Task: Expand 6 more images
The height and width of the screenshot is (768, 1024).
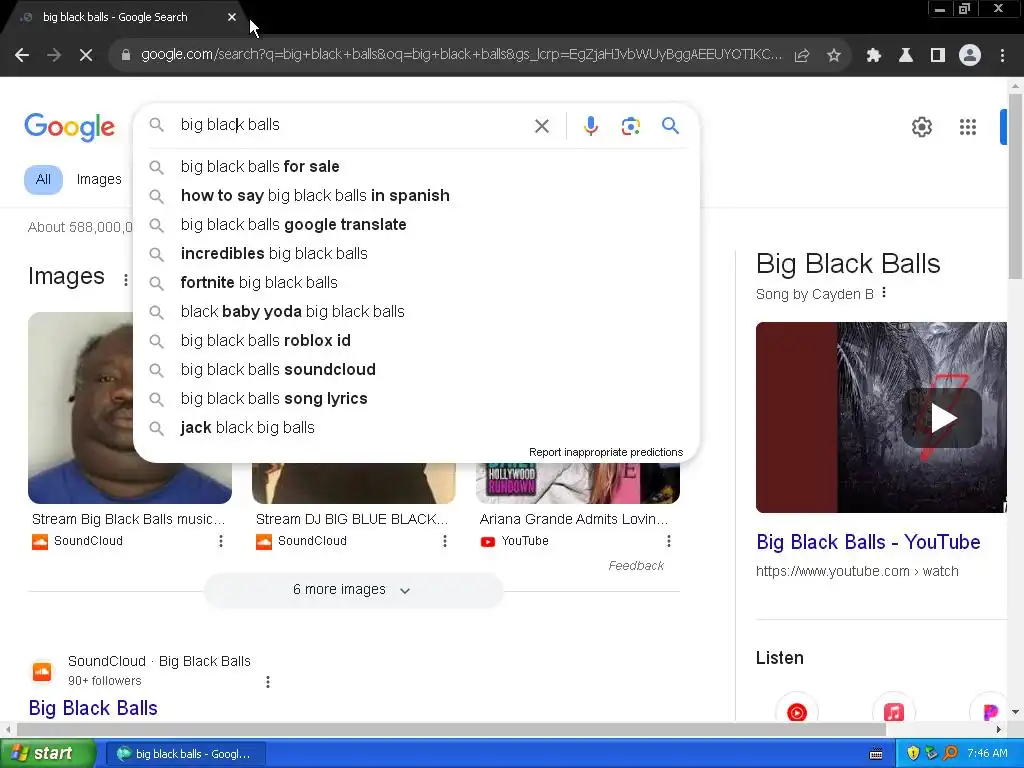Action: tap(353, 590)
